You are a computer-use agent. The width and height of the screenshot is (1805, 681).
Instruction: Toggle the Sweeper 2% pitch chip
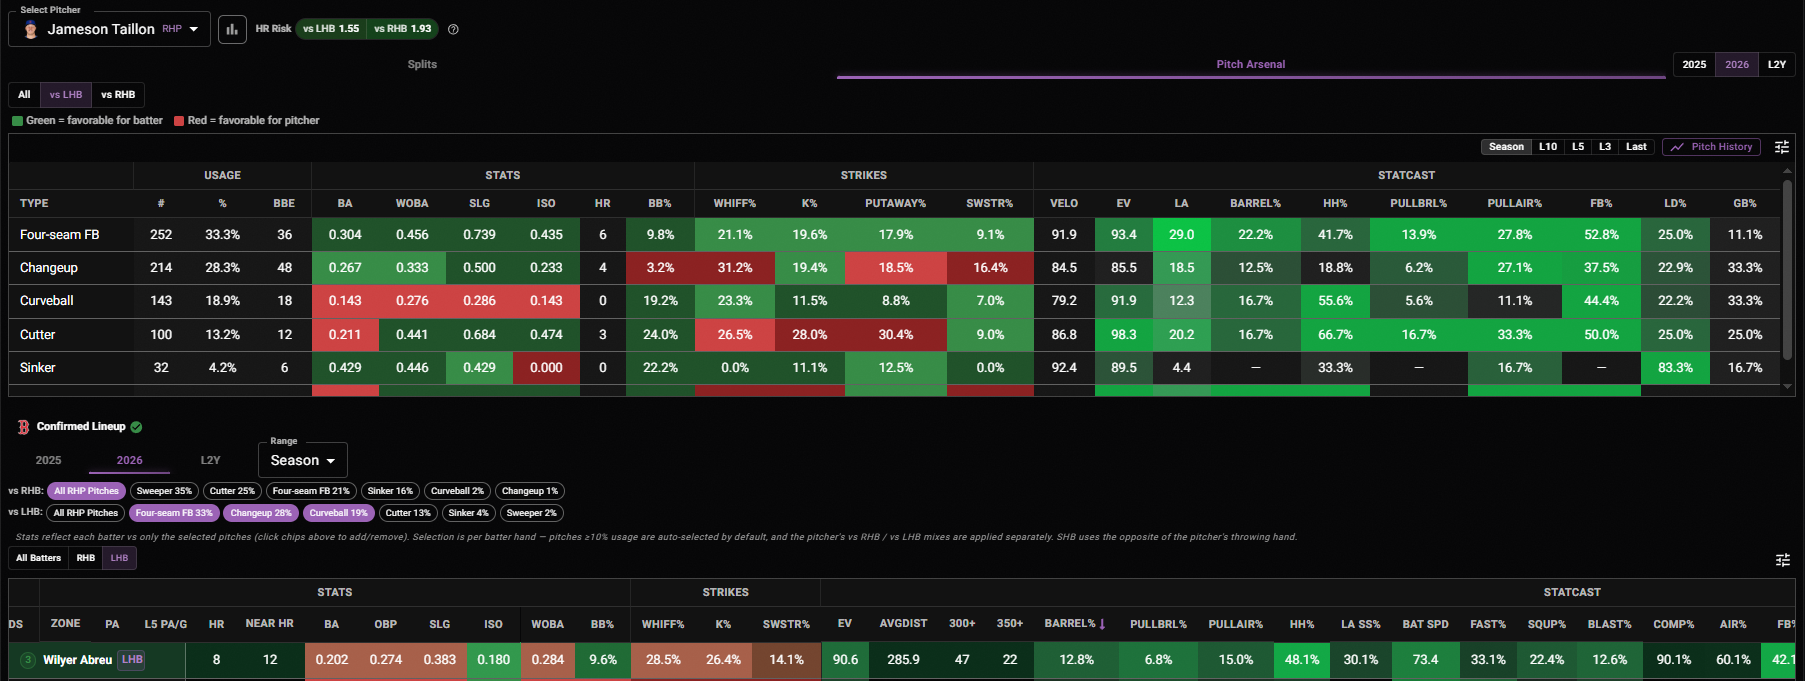point(532,513)
